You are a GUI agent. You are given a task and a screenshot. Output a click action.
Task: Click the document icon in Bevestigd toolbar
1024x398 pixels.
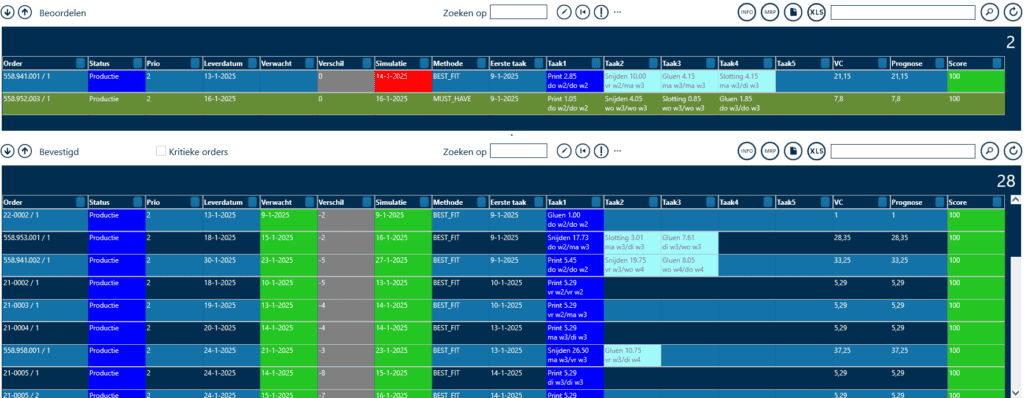[793, 151]
